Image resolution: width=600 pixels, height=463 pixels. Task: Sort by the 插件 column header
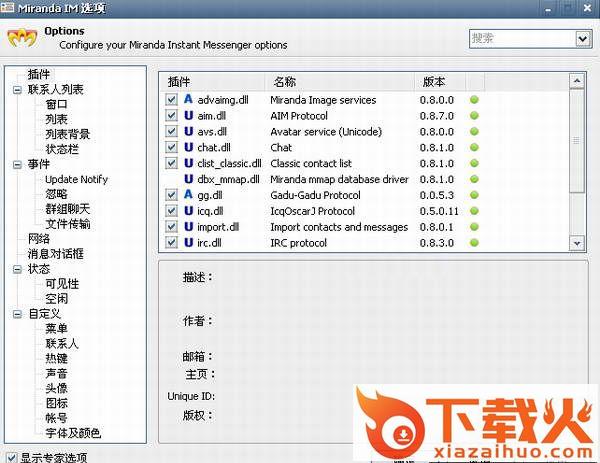212,82
